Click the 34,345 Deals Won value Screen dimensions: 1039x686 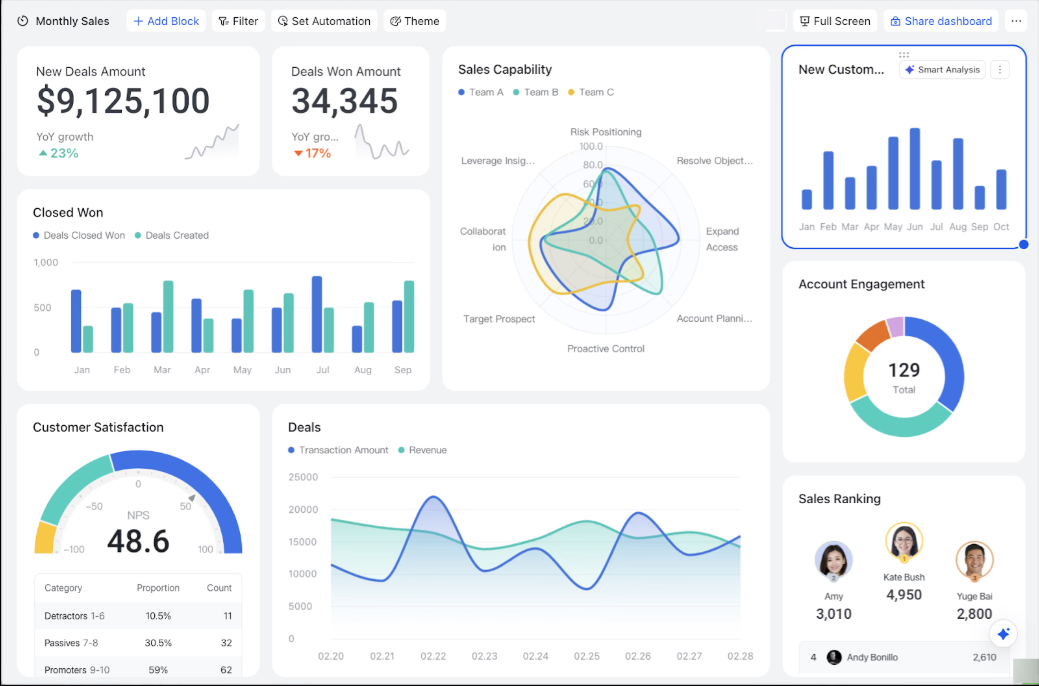(345, 101)
